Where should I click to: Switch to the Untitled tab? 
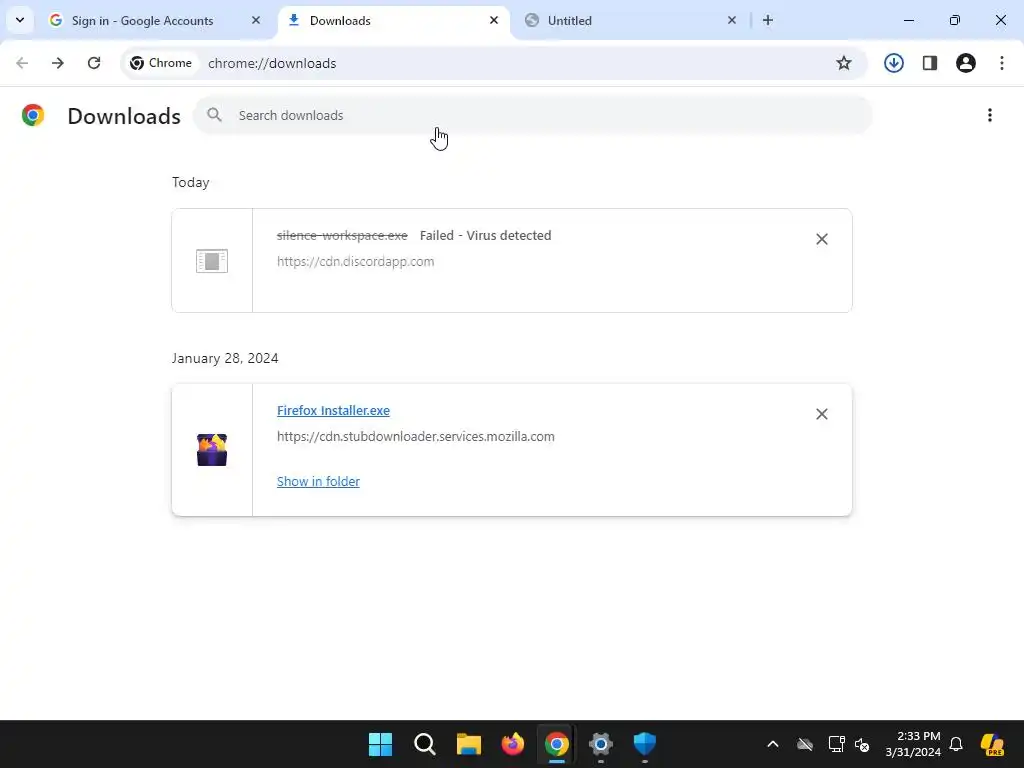coord(632,20)
